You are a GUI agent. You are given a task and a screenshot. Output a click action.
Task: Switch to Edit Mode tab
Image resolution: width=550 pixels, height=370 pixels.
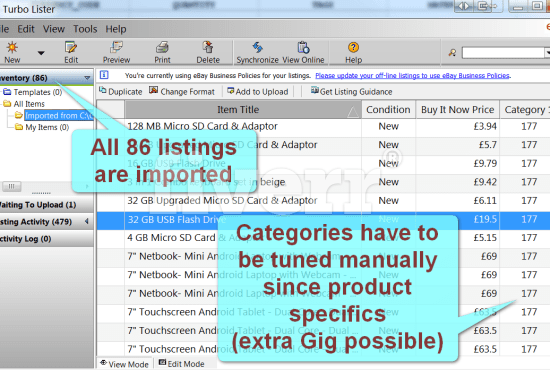pyautogui.click(x=181, y=364)
